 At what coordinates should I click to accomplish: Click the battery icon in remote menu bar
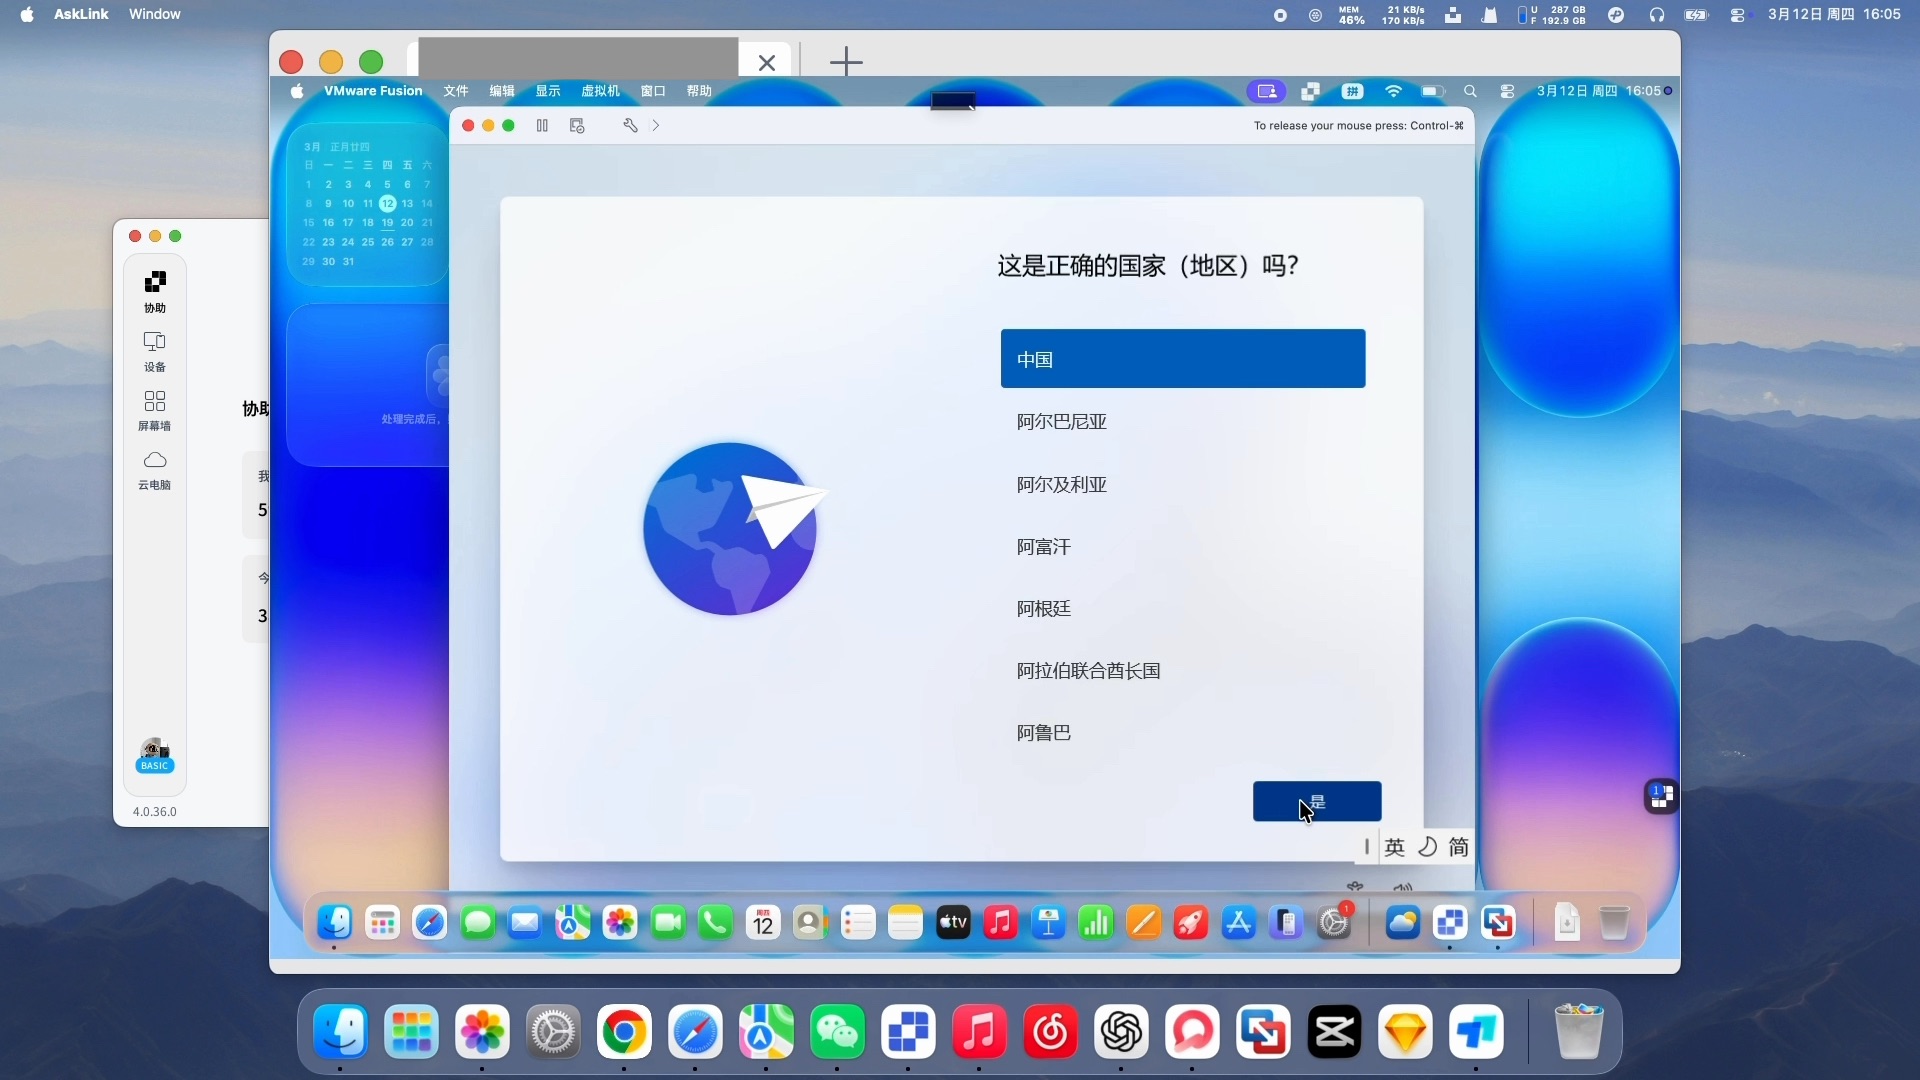(1433, 91)
